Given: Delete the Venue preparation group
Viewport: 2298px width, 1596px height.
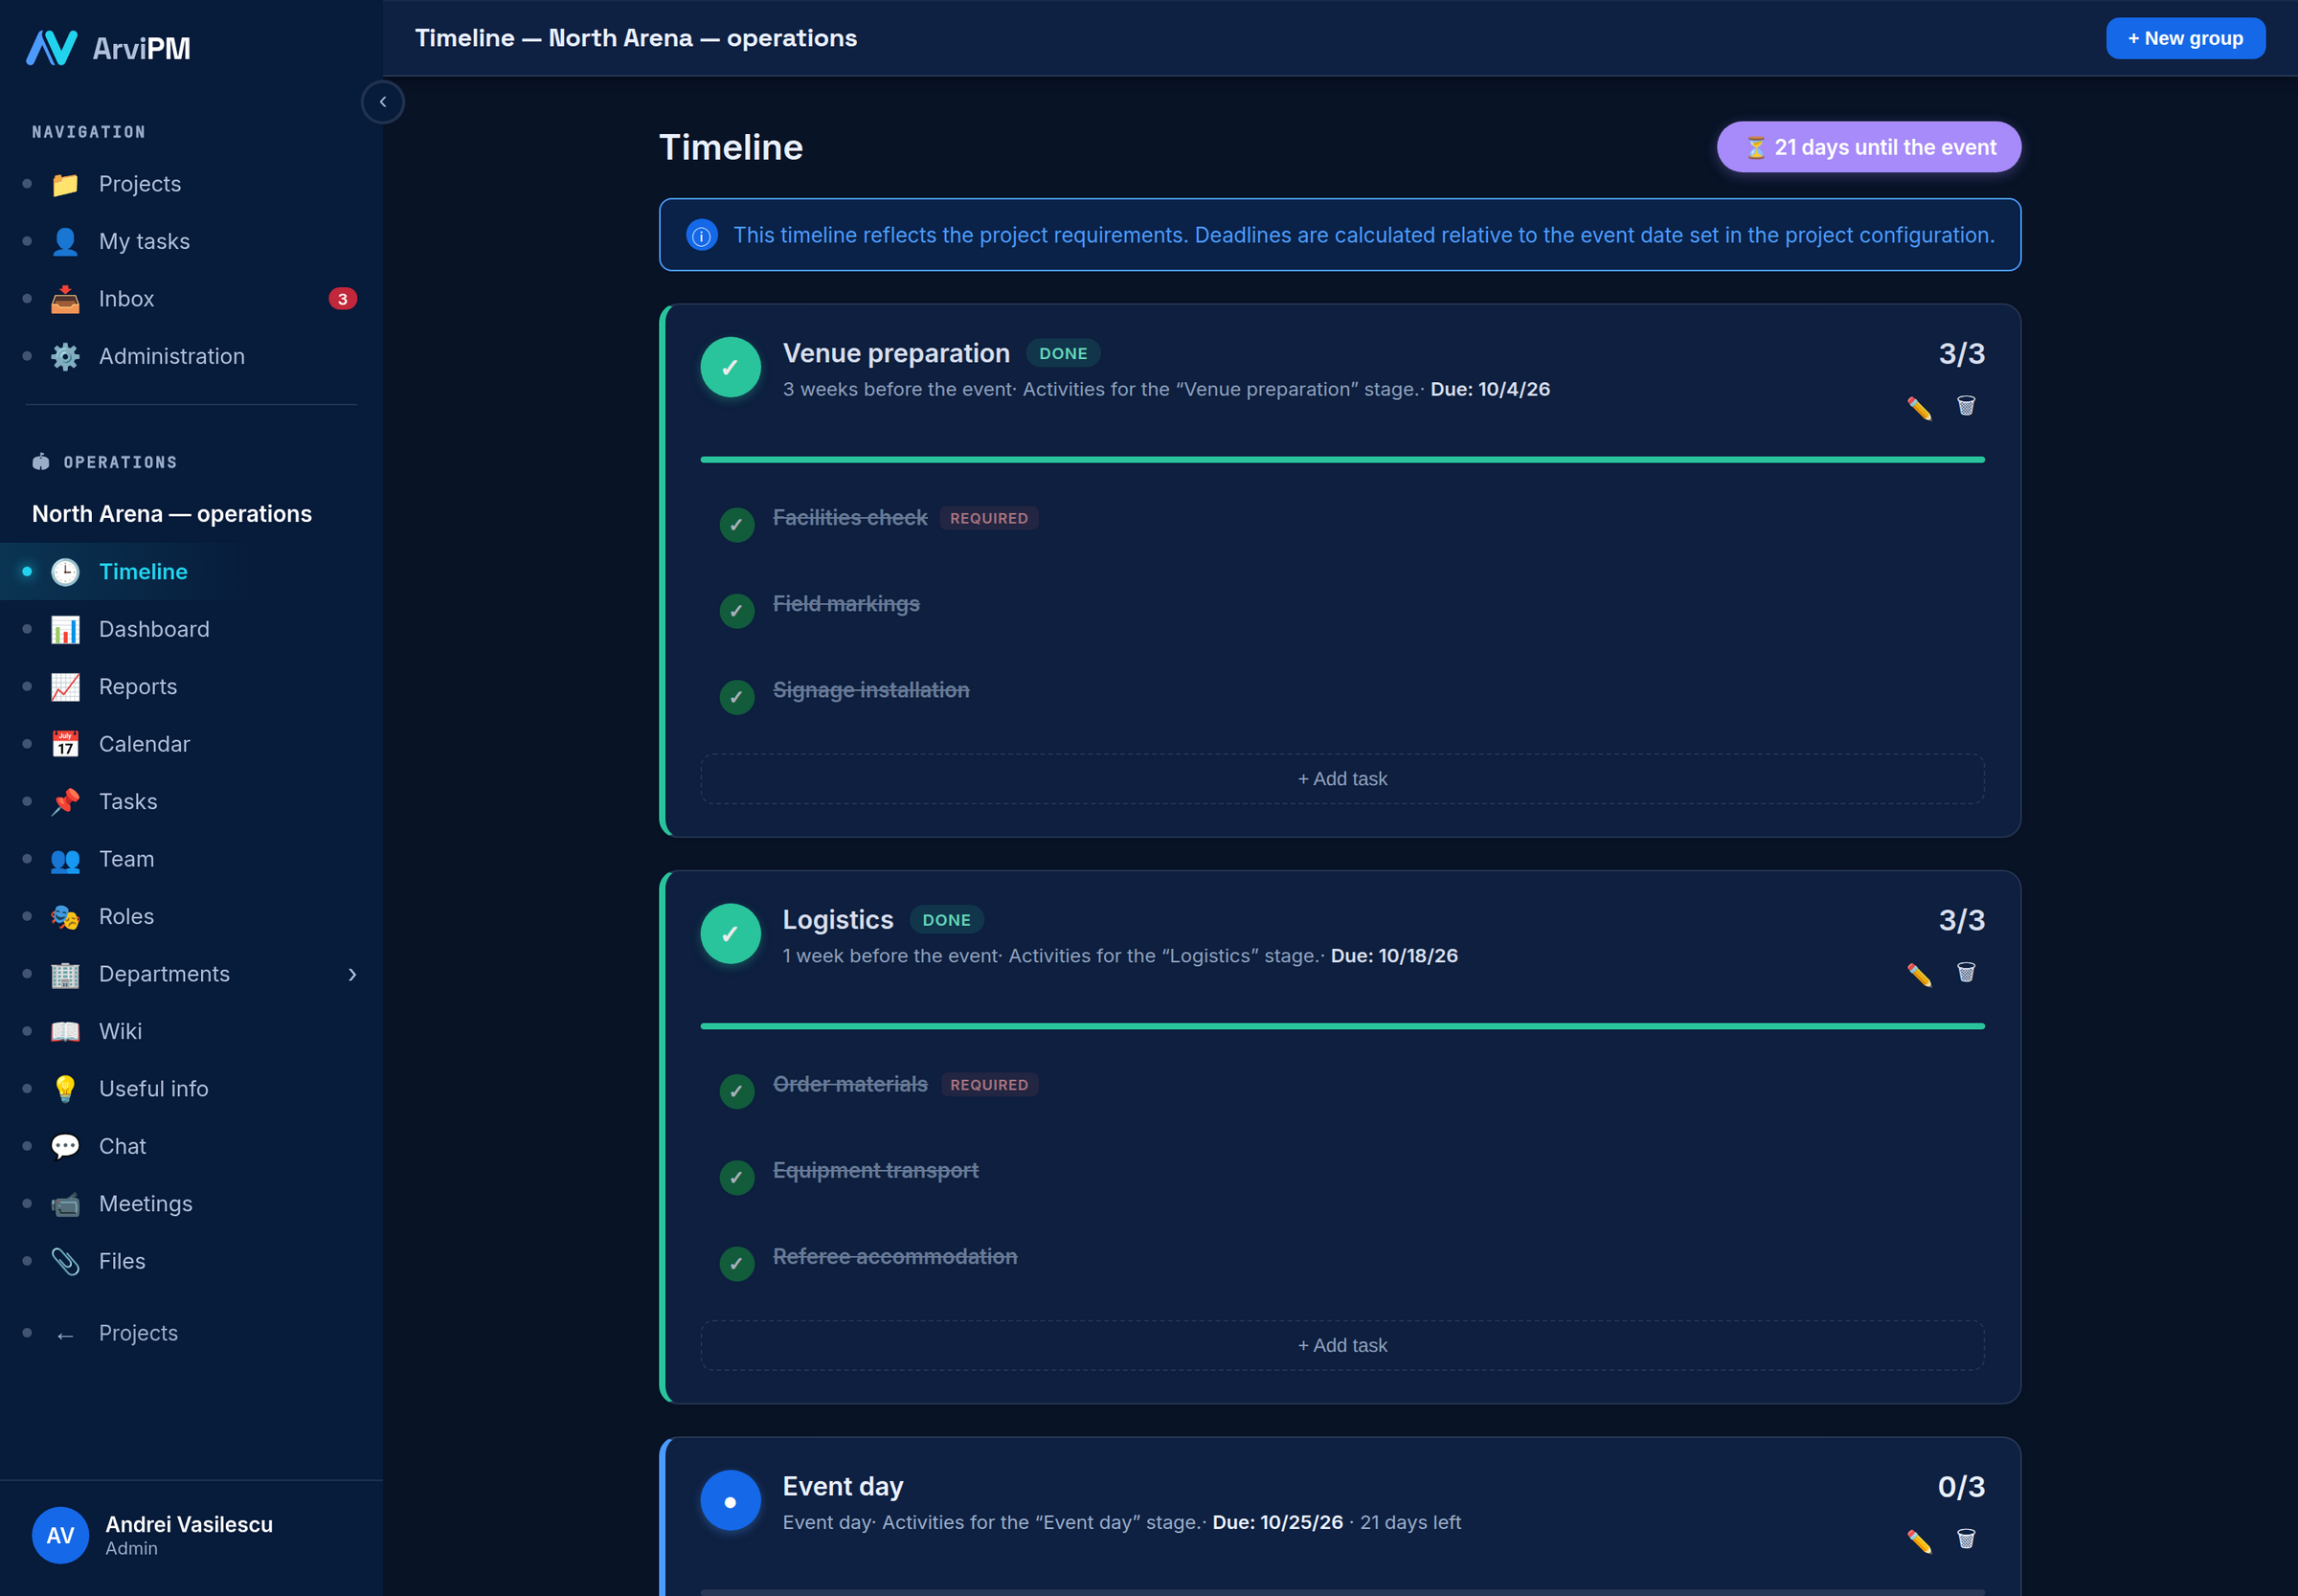Looking at the screenshot, I should [x=1965, y=406].
